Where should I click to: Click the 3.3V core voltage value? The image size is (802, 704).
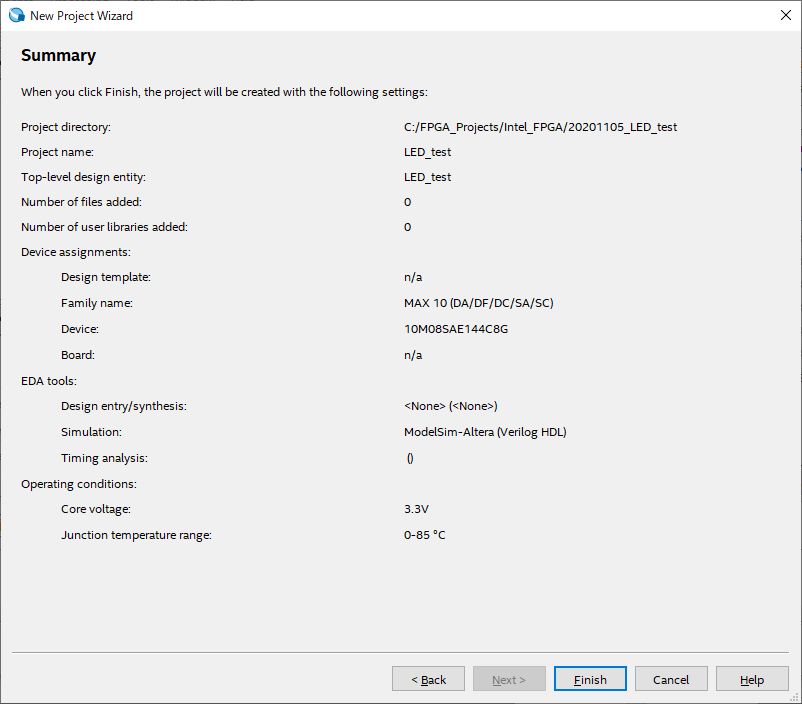[416, 509]
